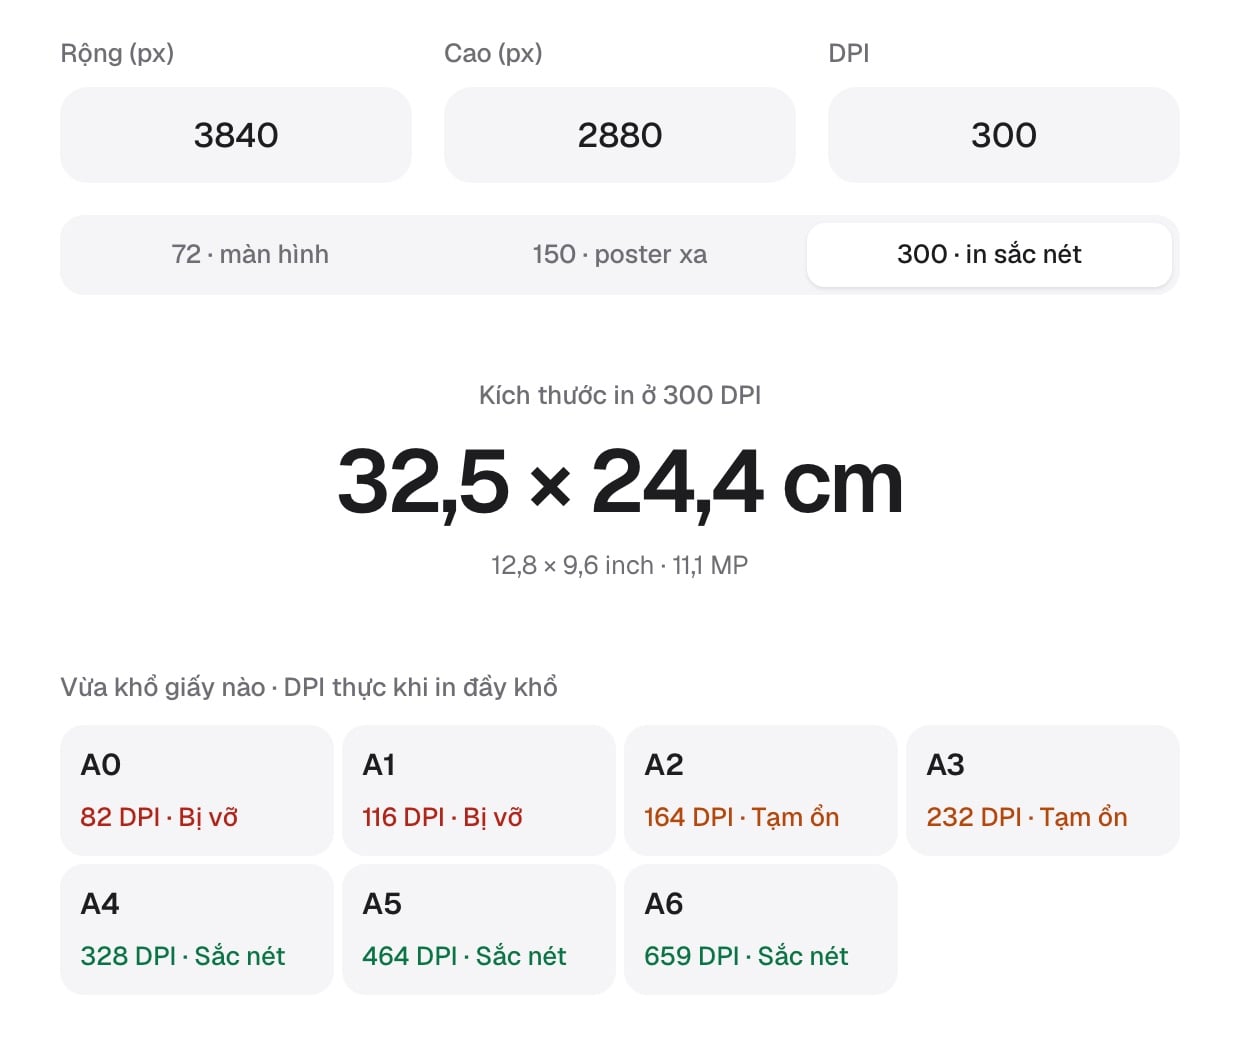Screen dimensions: 1240x1040
Task: Switch to the "150 · poster xa" preset
Action: 620,255
